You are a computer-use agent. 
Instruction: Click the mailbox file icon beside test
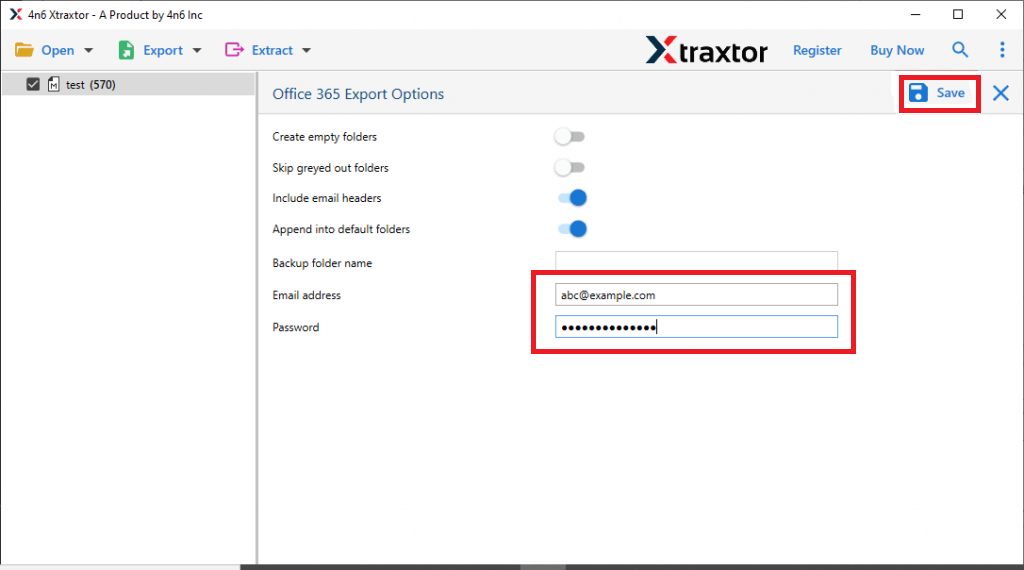[54, 84]
